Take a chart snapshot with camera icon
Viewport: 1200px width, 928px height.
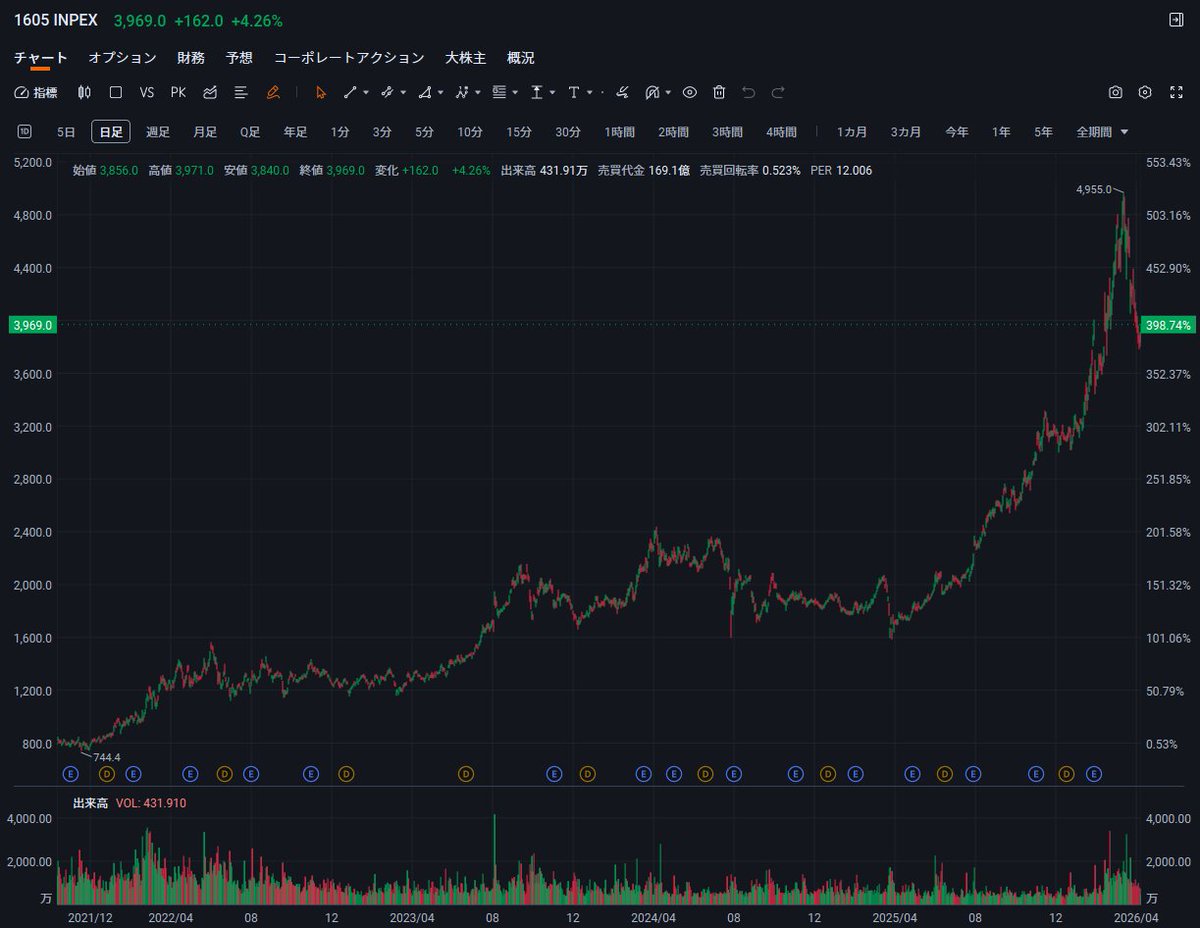(1115, 92)
